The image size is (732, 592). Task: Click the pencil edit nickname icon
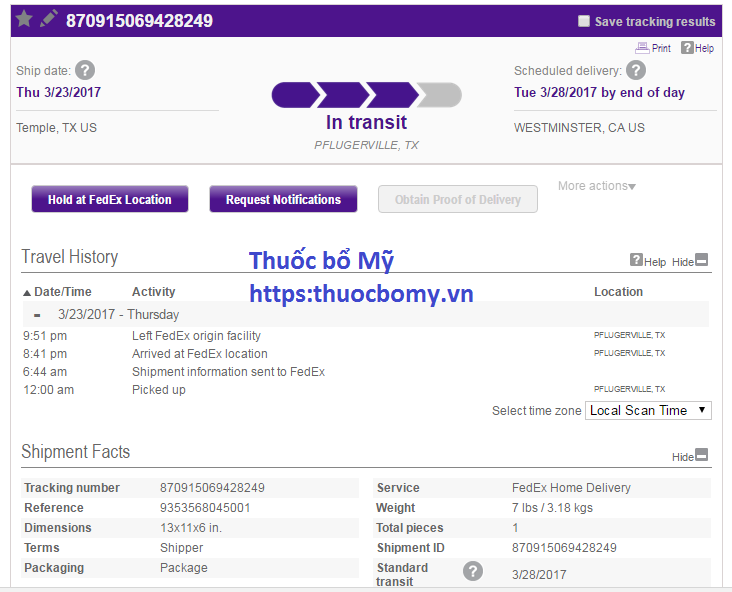pos(49,19)
